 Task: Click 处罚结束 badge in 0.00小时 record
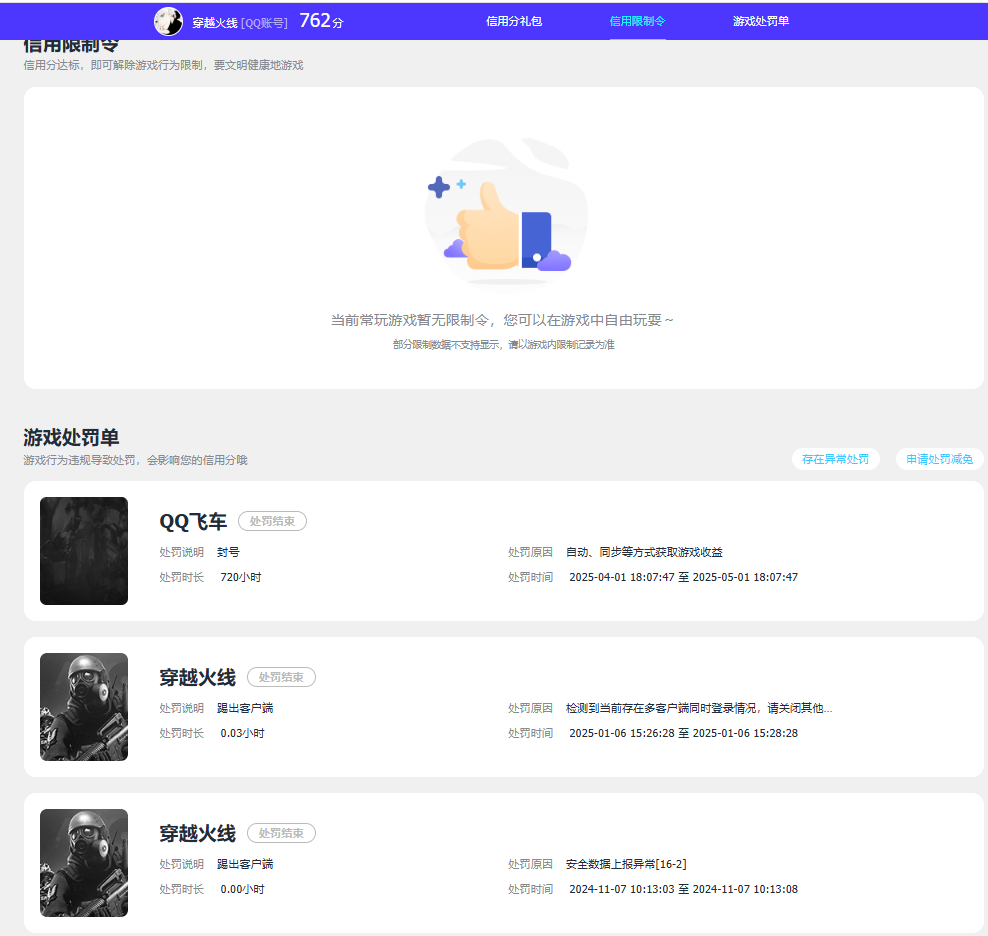tap(281, 833)
